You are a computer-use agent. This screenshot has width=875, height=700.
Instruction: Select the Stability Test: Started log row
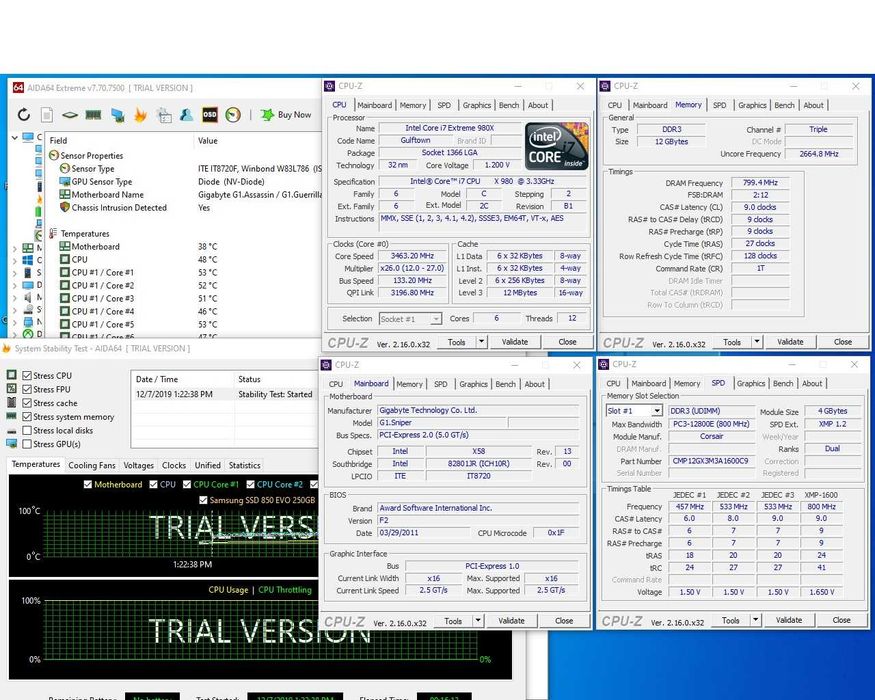pos(225,394)
